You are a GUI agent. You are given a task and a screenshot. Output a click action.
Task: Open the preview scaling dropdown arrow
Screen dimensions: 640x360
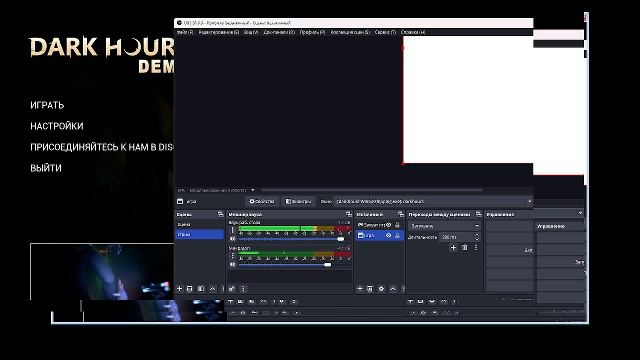click(x=253, y=190)
